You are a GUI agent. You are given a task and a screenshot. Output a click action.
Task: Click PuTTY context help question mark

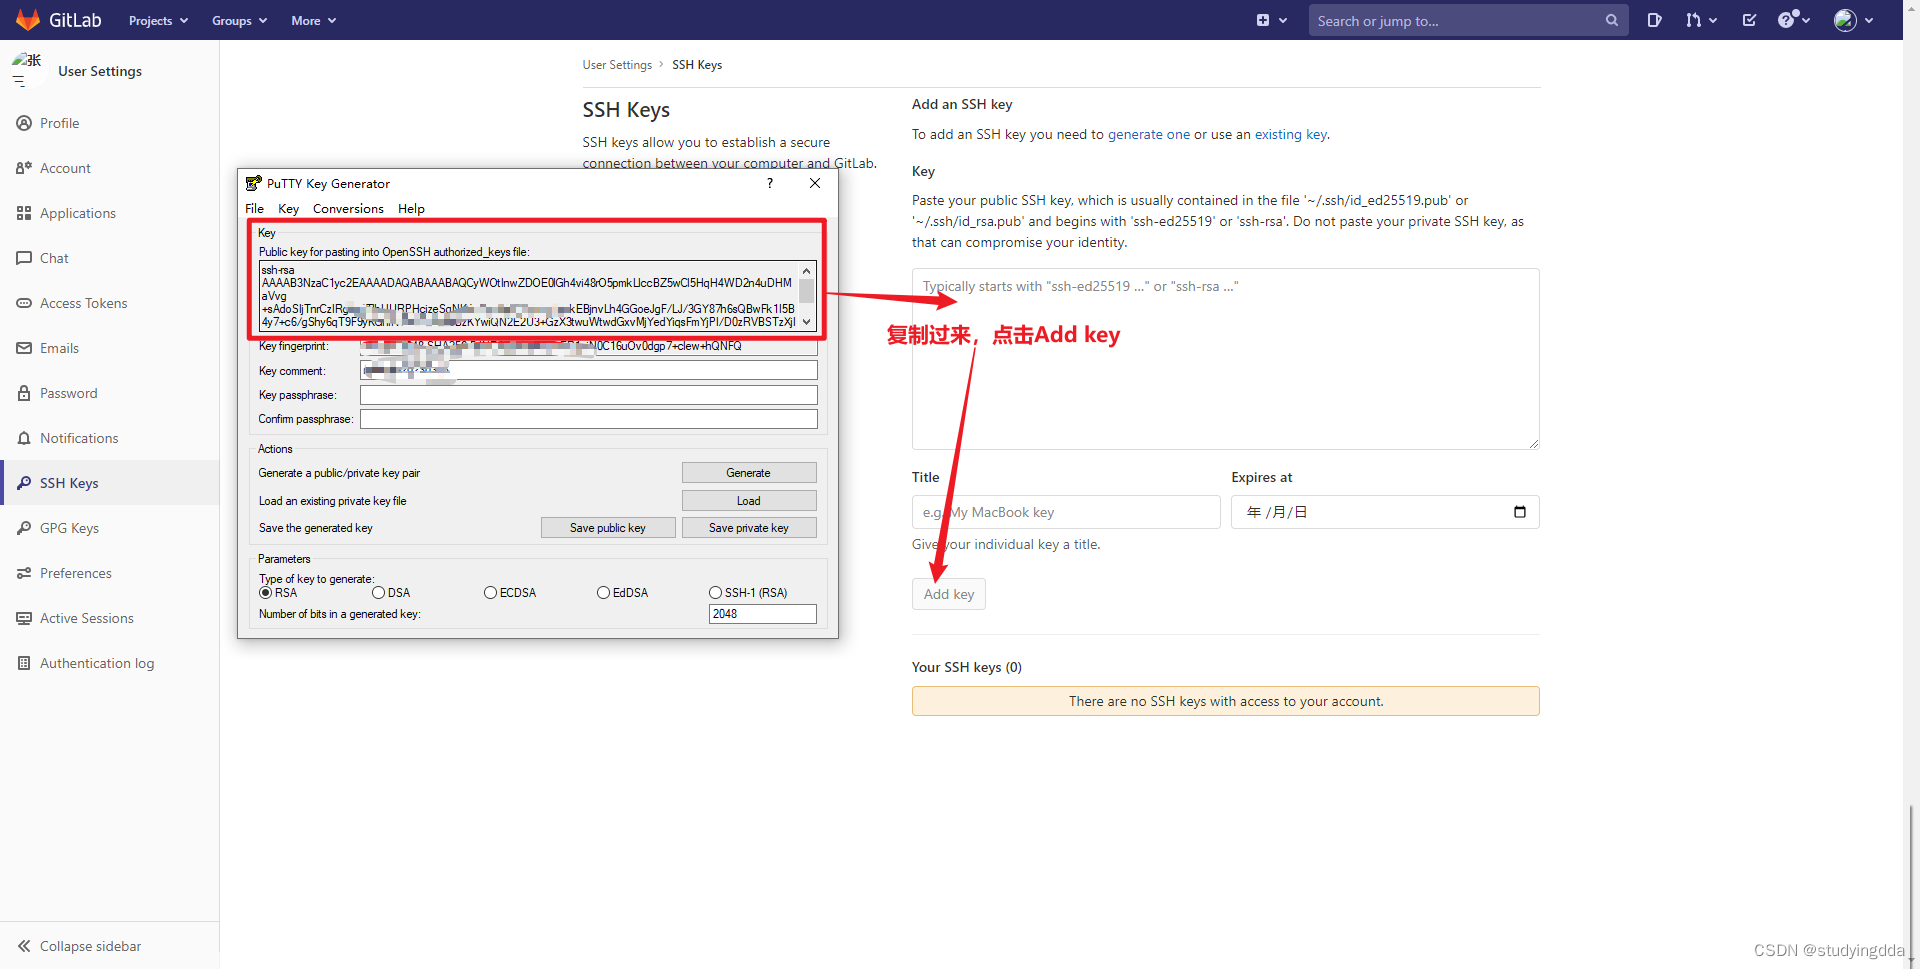(x=769, y=183)
